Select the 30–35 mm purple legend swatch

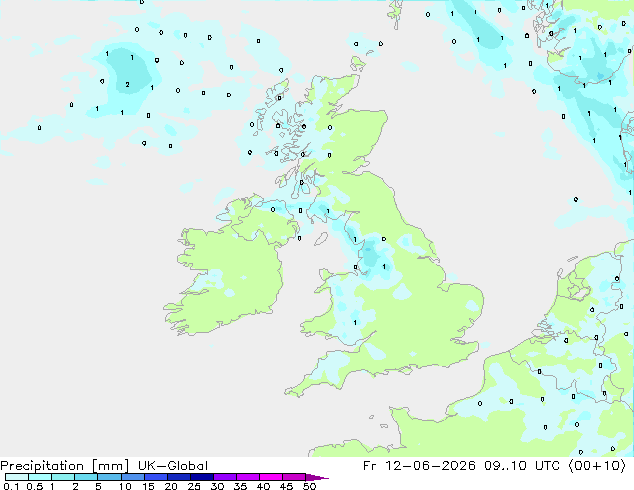(x=225, y=477)
